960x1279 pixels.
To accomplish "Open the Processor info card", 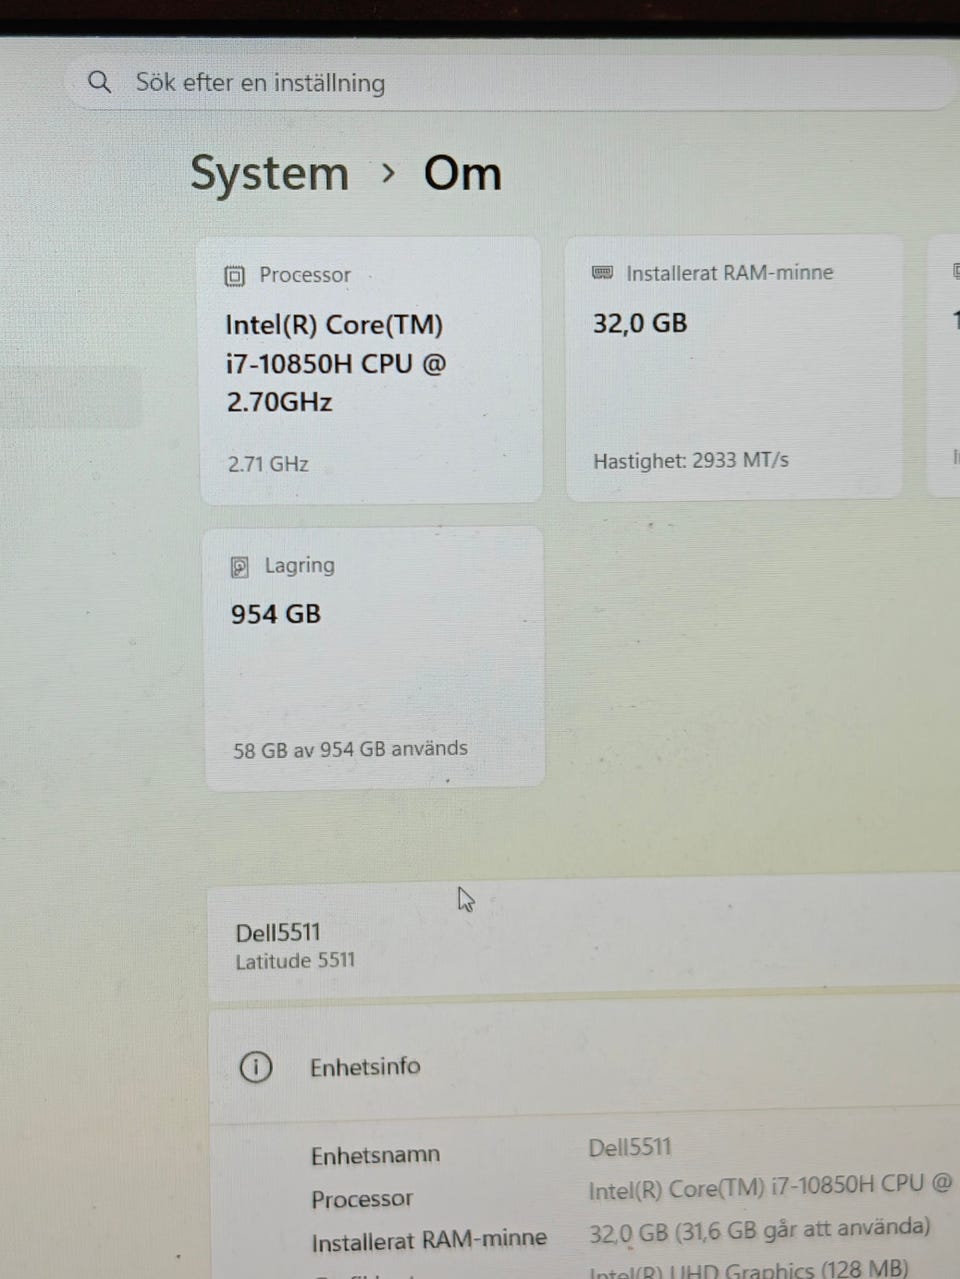I will click(371, 370).
